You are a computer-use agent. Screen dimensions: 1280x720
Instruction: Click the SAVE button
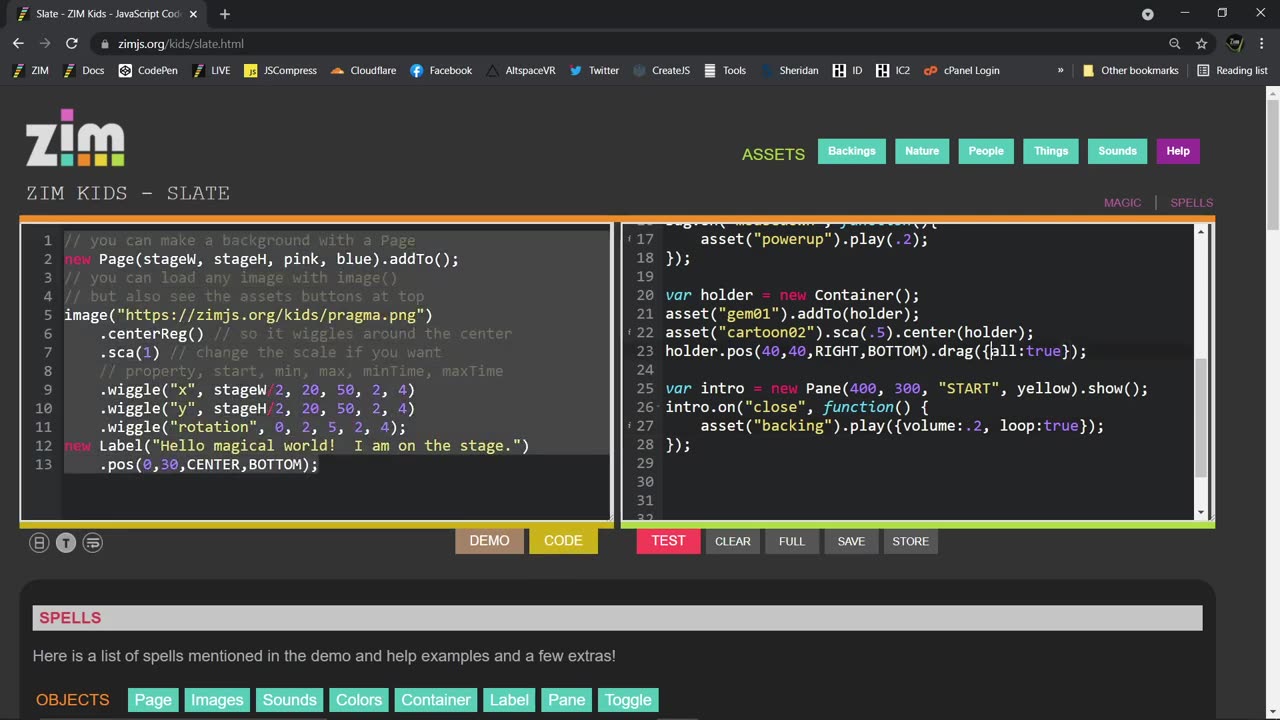pos(851,541)
